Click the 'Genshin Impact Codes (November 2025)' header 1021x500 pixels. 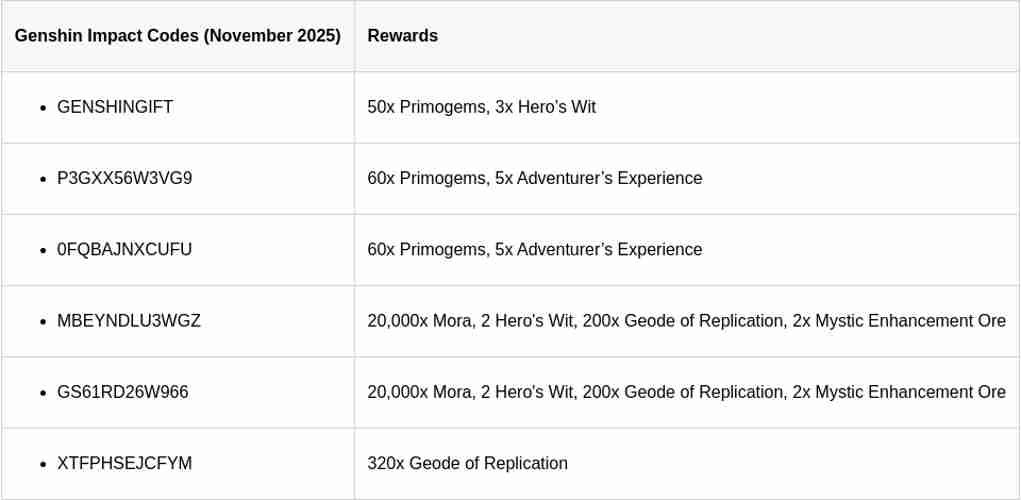tap(177, 36)
